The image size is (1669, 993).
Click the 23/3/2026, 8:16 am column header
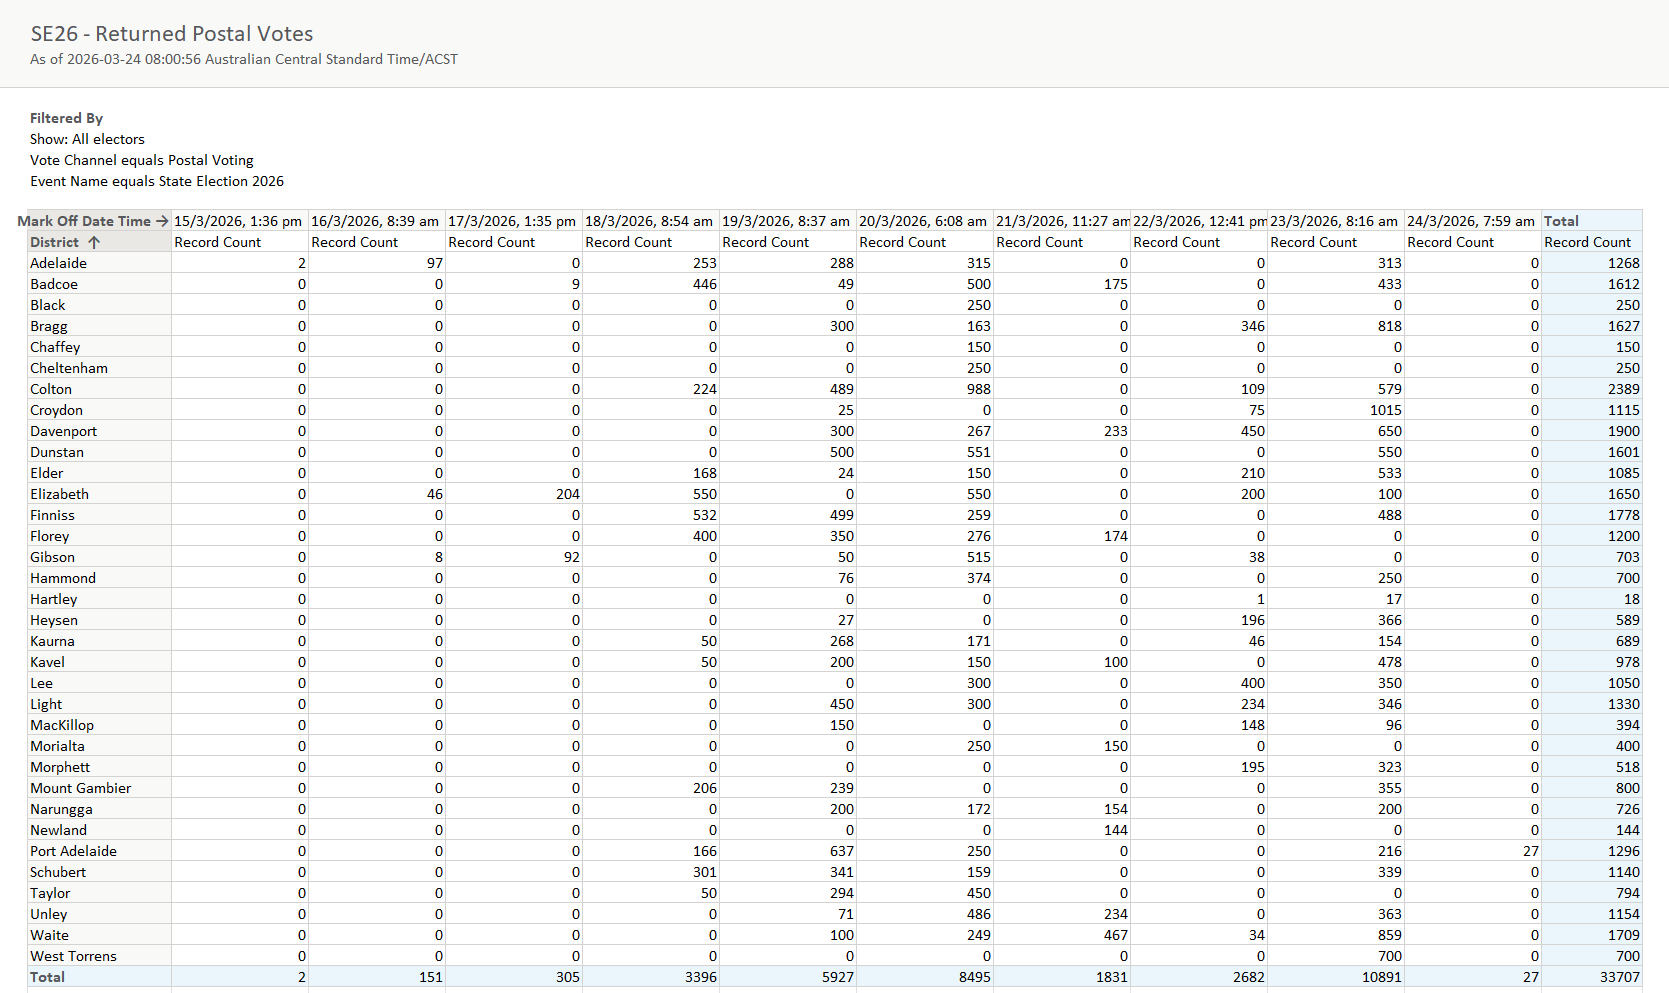[1333, 221]
